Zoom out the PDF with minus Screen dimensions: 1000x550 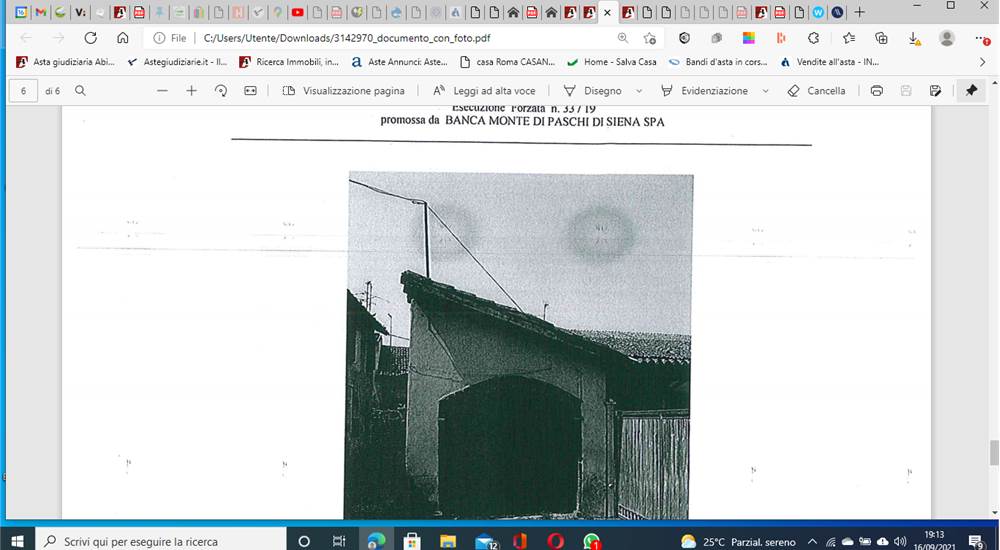tap(162, 91)
